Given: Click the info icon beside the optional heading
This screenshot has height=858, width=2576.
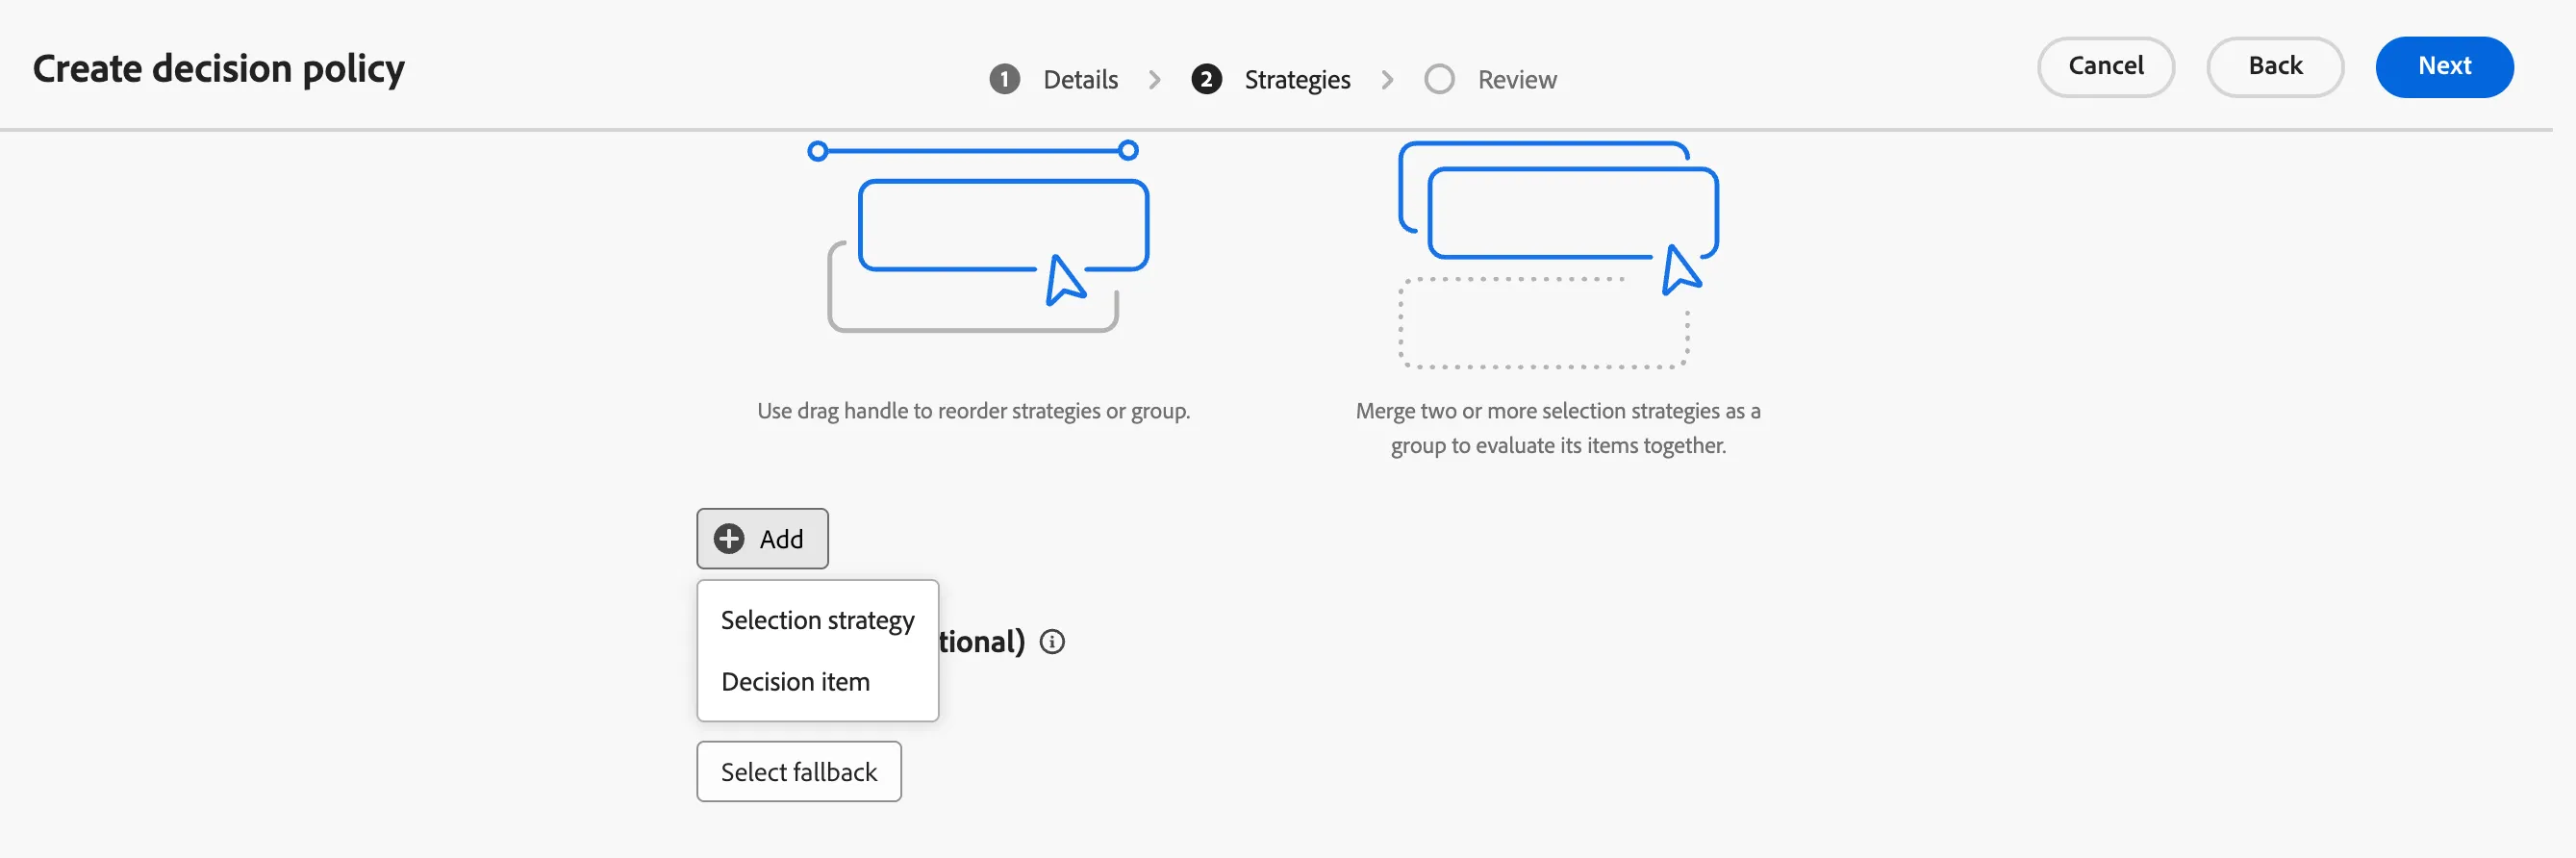Looking at the screenshot, I should (1052, 641).
